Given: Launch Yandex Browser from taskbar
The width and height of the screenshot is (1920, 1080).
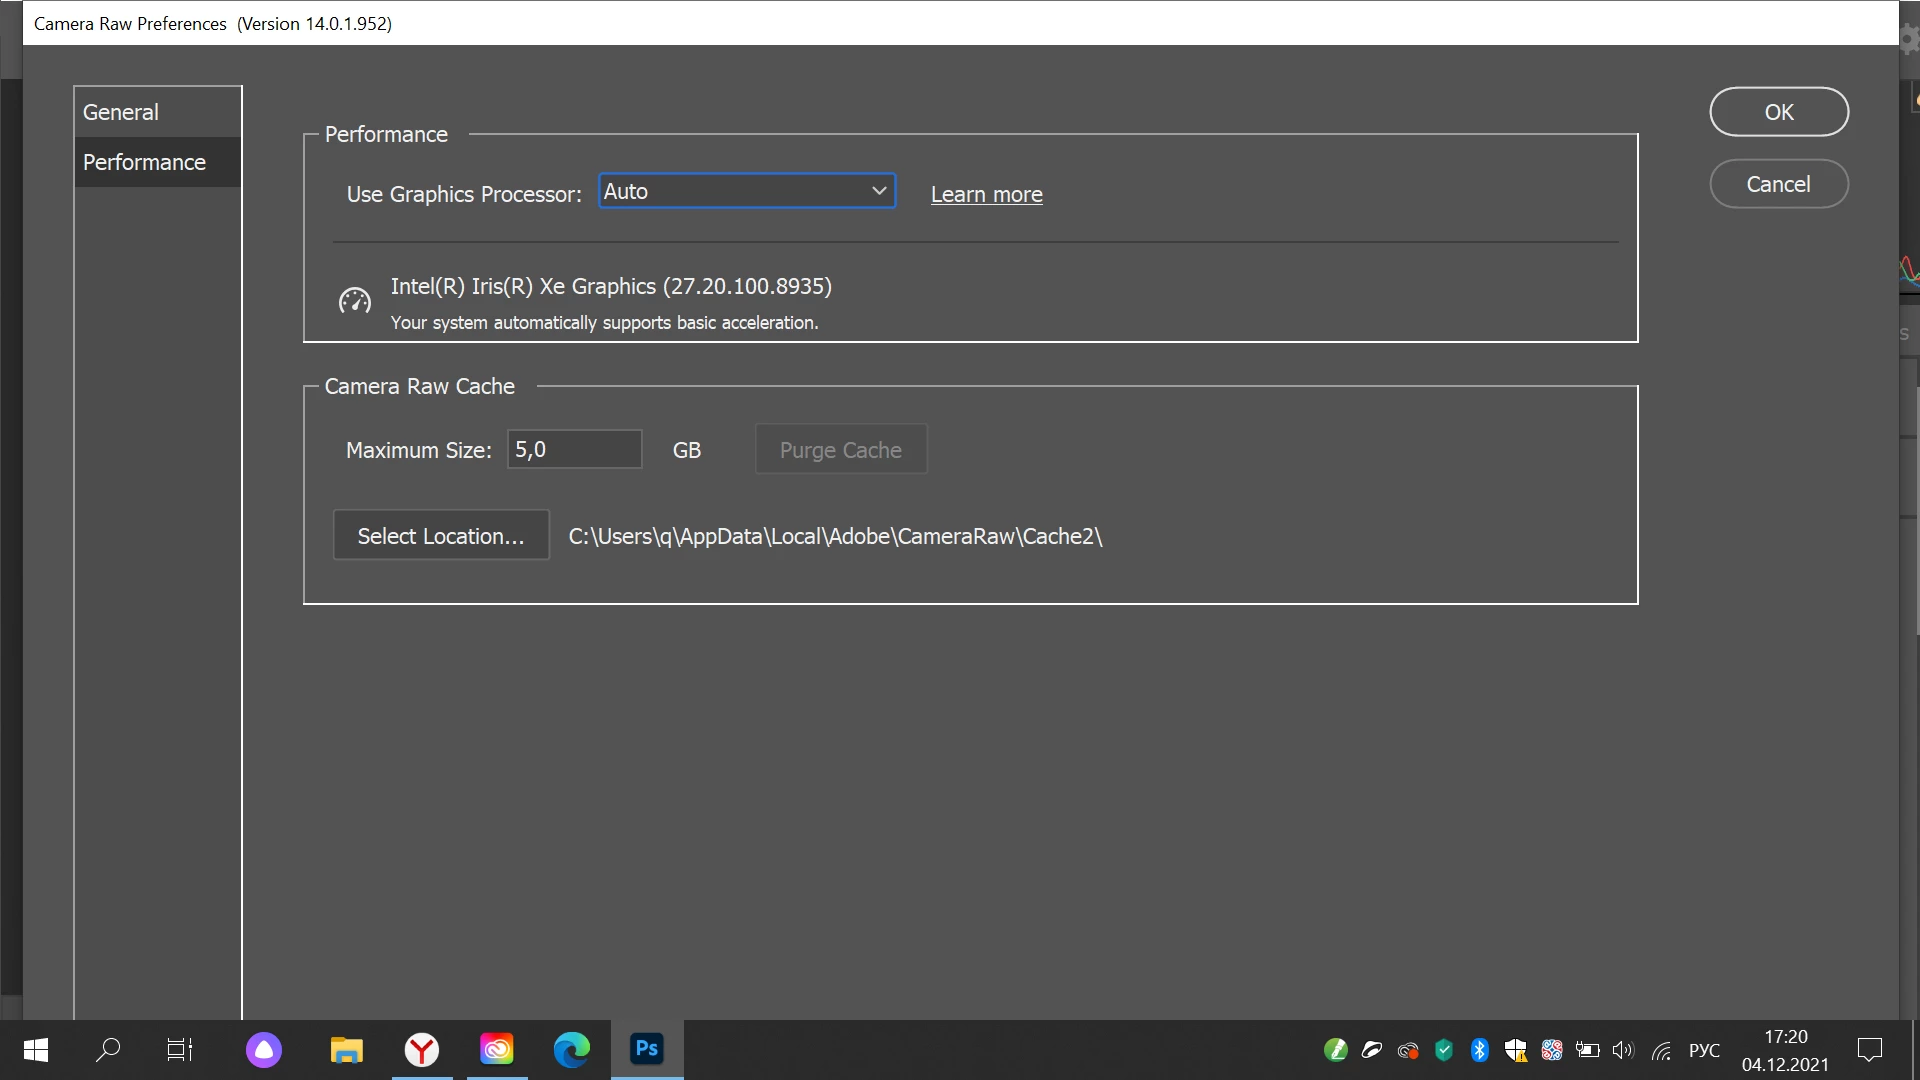Looking at the screenshot, I should pyautogui.click(x=422, y=1049).
